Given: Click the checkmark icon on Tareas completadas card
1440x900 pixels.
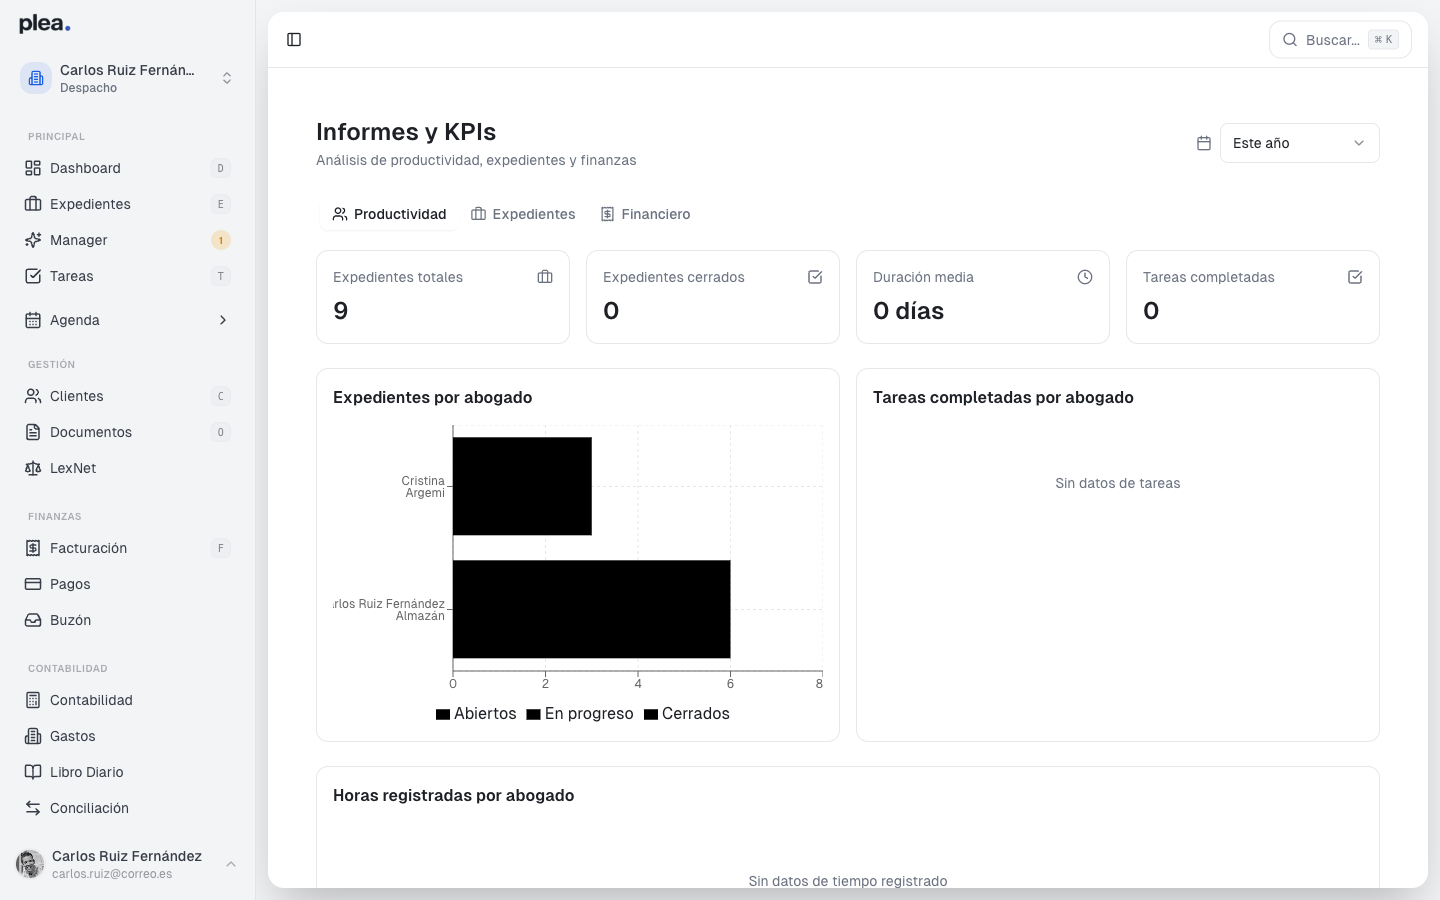Looking at the screenshot, I should pyautogui.click(x=1355, y=277).
